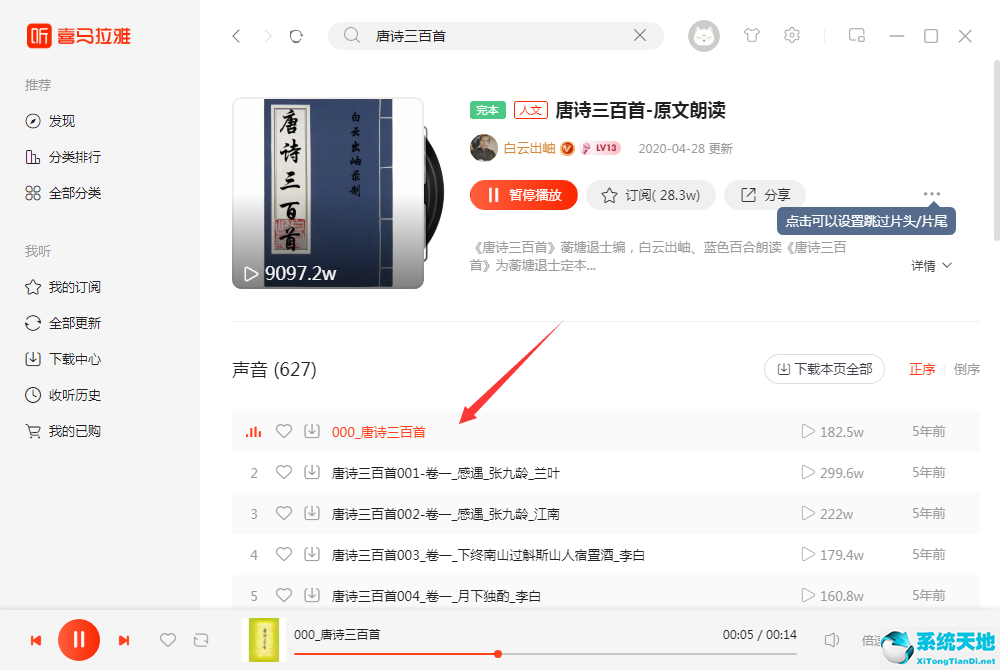Favorite the currently playing track in player bar
Image resolution: width=1000 pixels, height=670 pixels.
click(x=168, y=640)
